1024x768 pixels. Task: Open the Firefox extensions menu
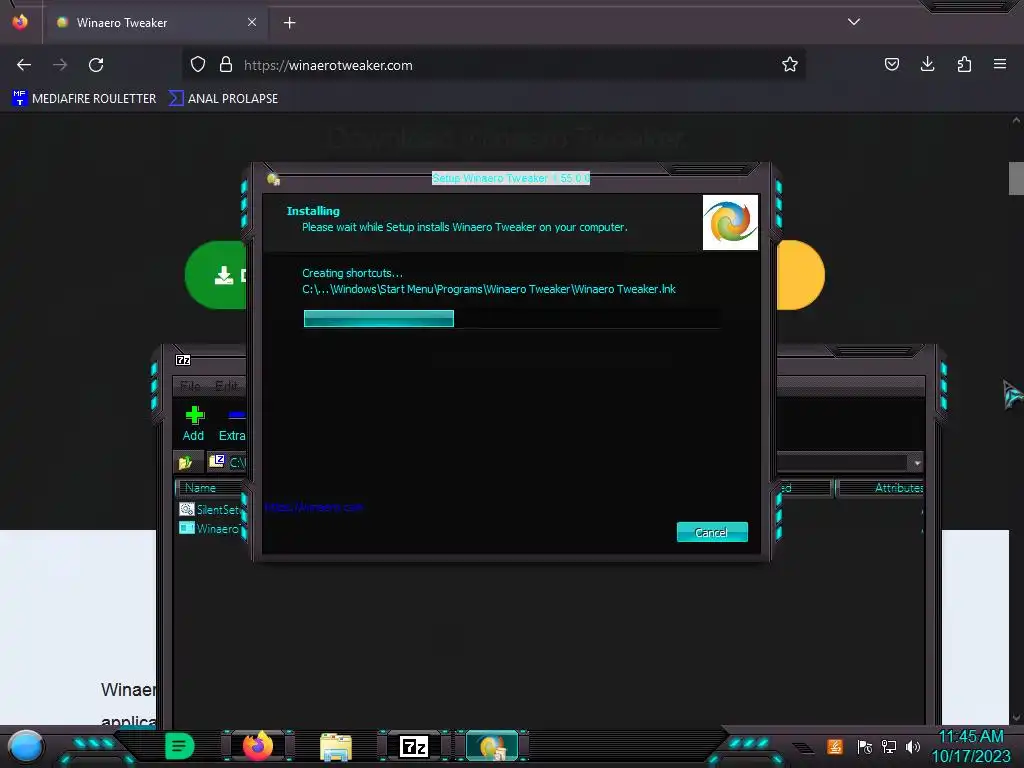pyautogui.click(x=964, y=64)
